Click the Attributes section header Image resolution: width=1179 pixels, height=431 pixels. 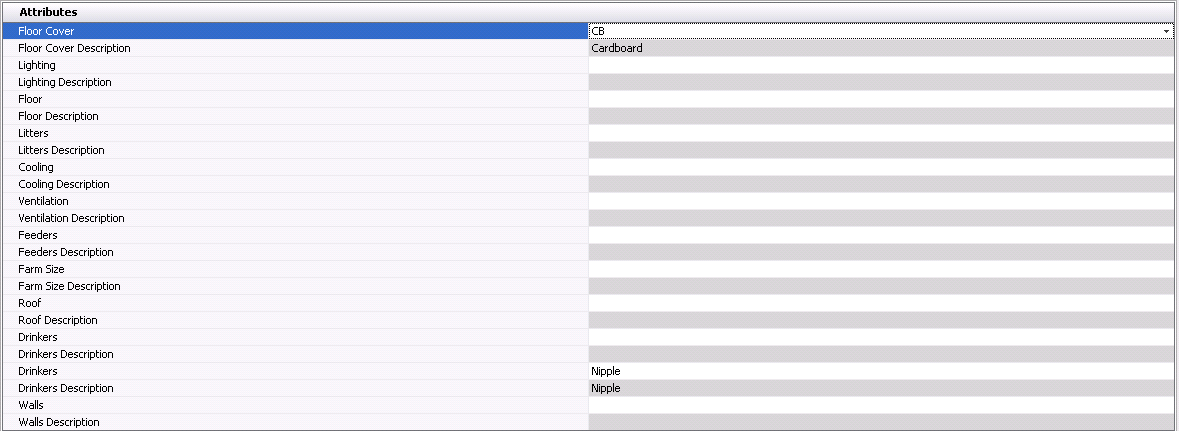[49, 11]
